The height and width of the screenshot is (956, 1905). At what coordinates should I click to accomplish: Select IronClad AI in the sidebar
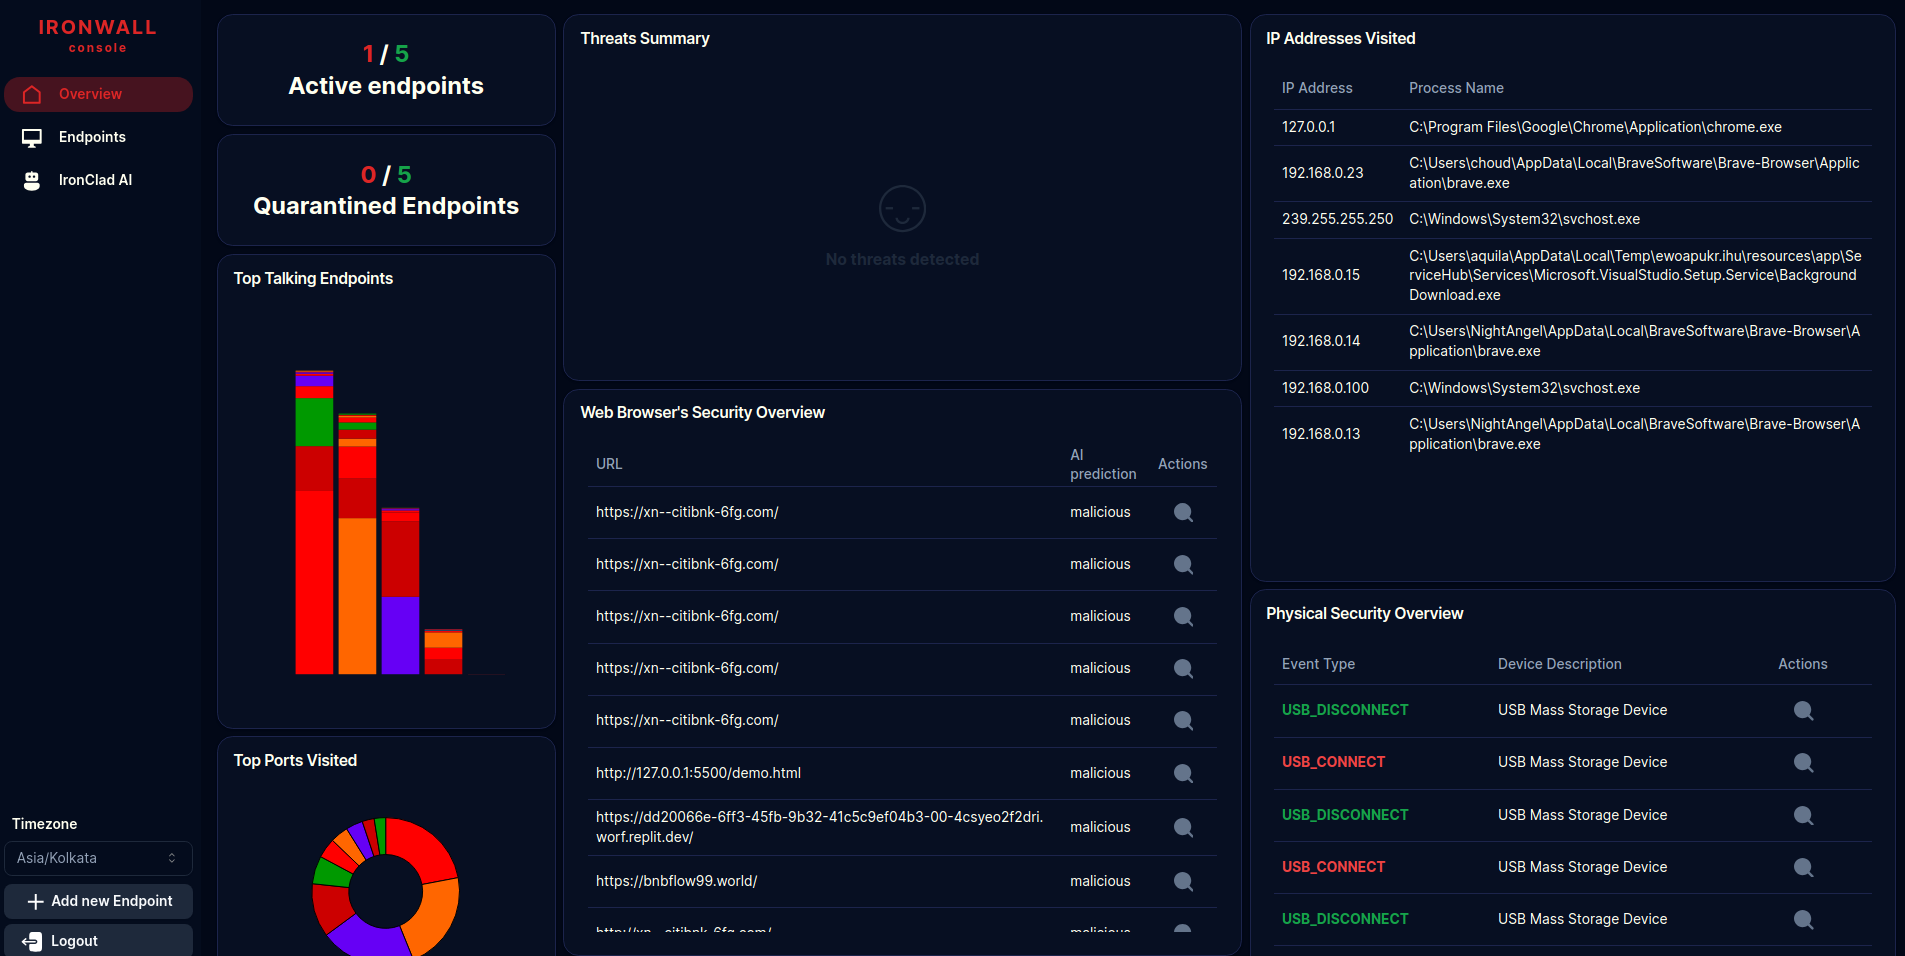pos(96,180)
